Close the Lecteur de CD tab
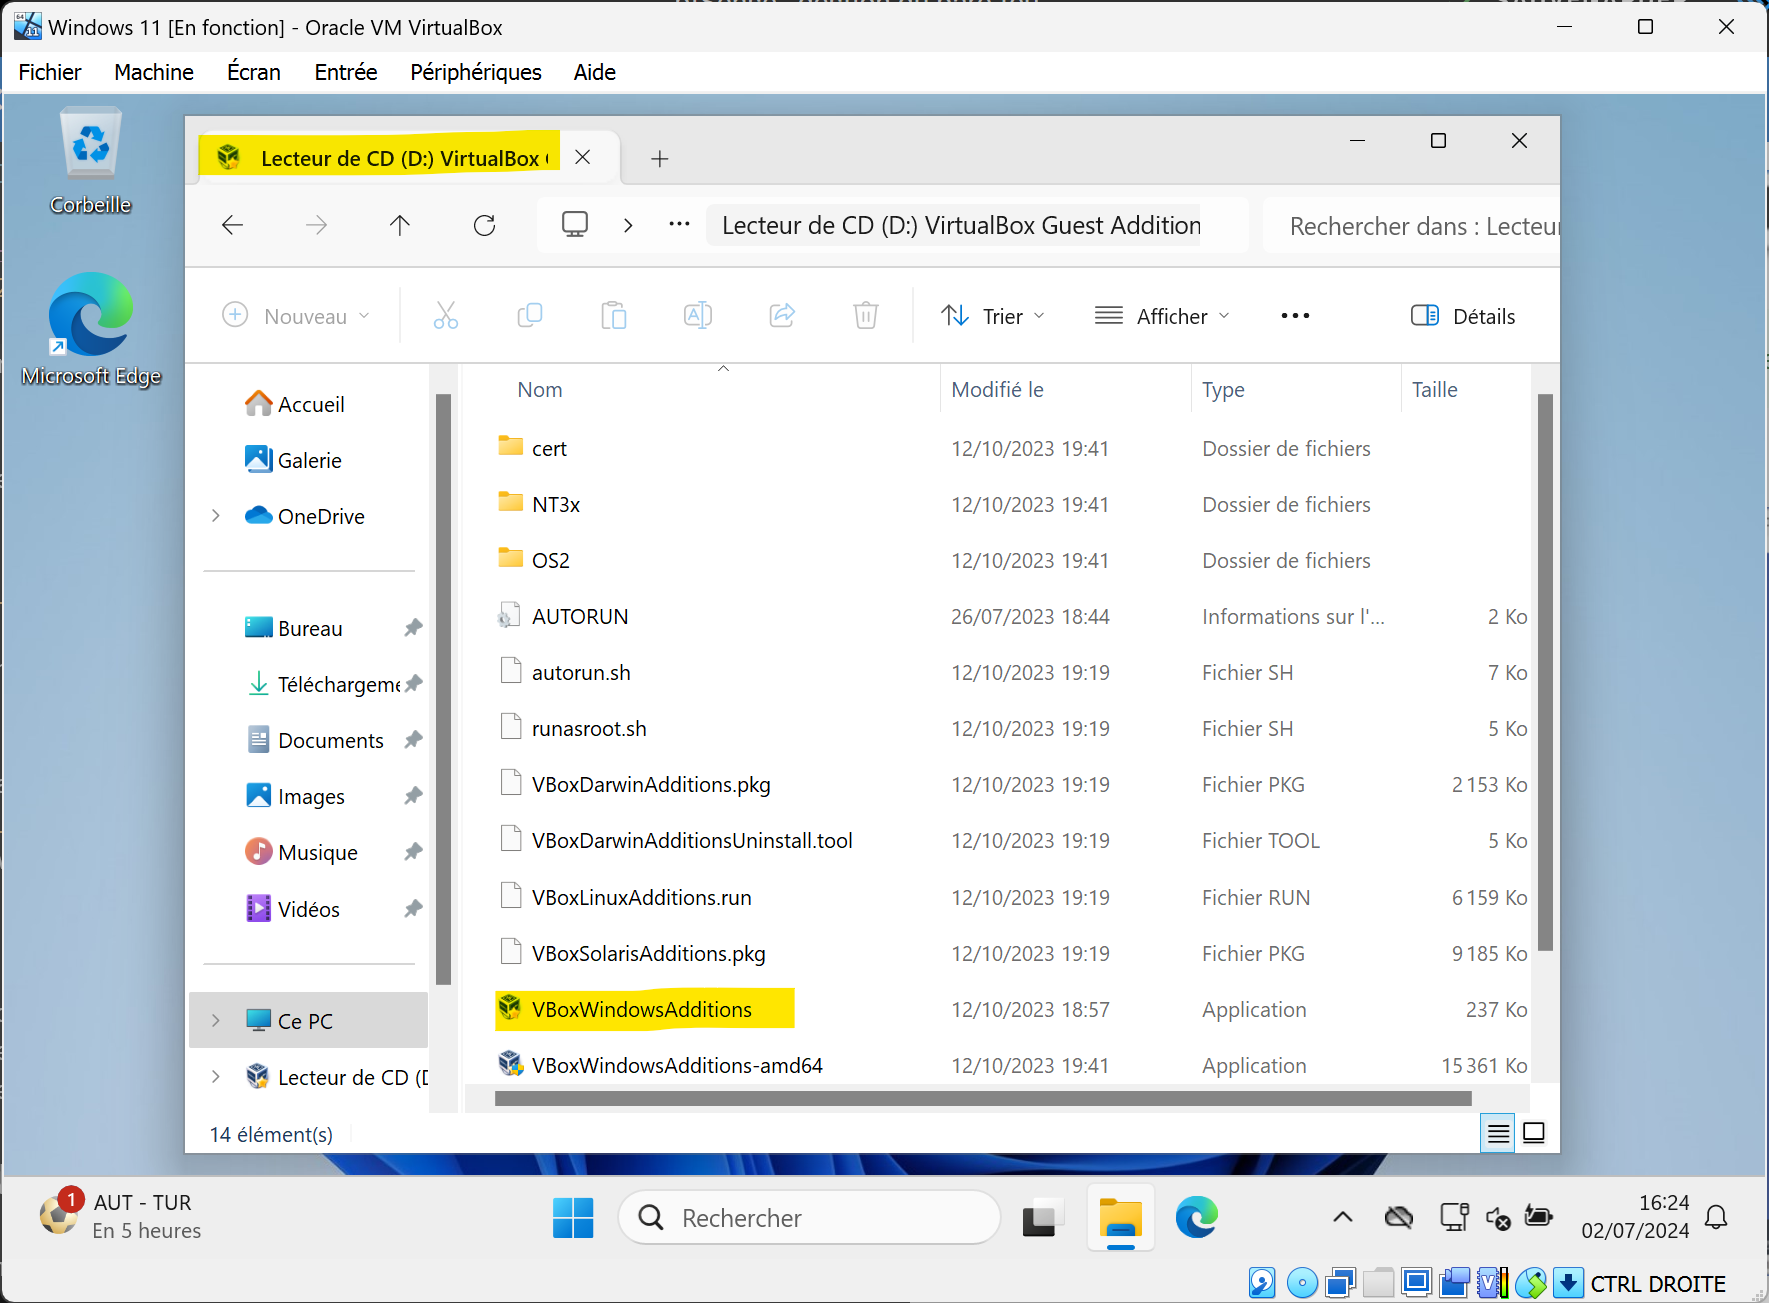The width and height of the screenshot is (1769, 1303). point(583,157)
